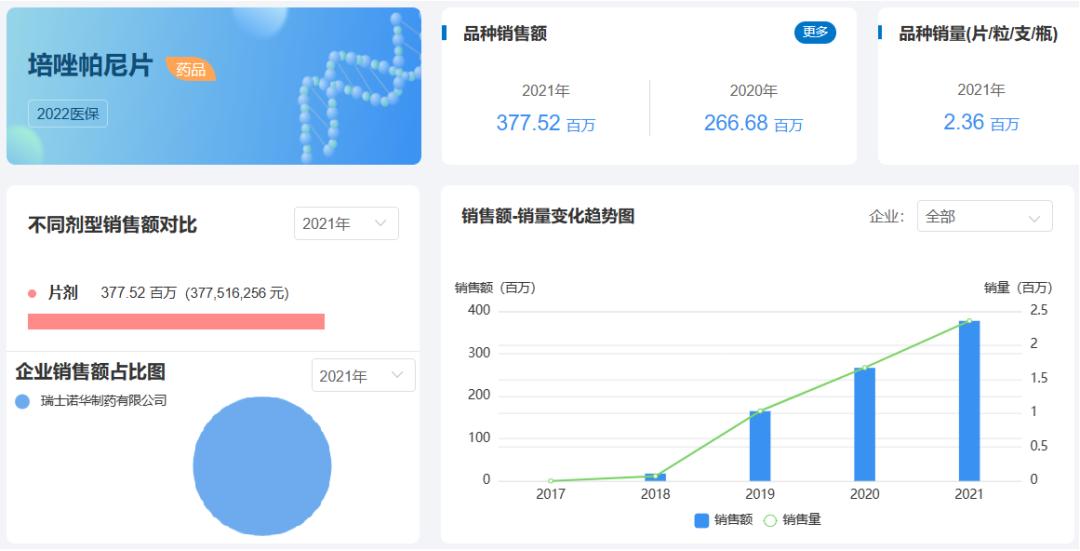The height and width of the screenshot is (551, 1080).
Task: Click the 377,516,256 元 amount text
Action: tap(237, 293)
